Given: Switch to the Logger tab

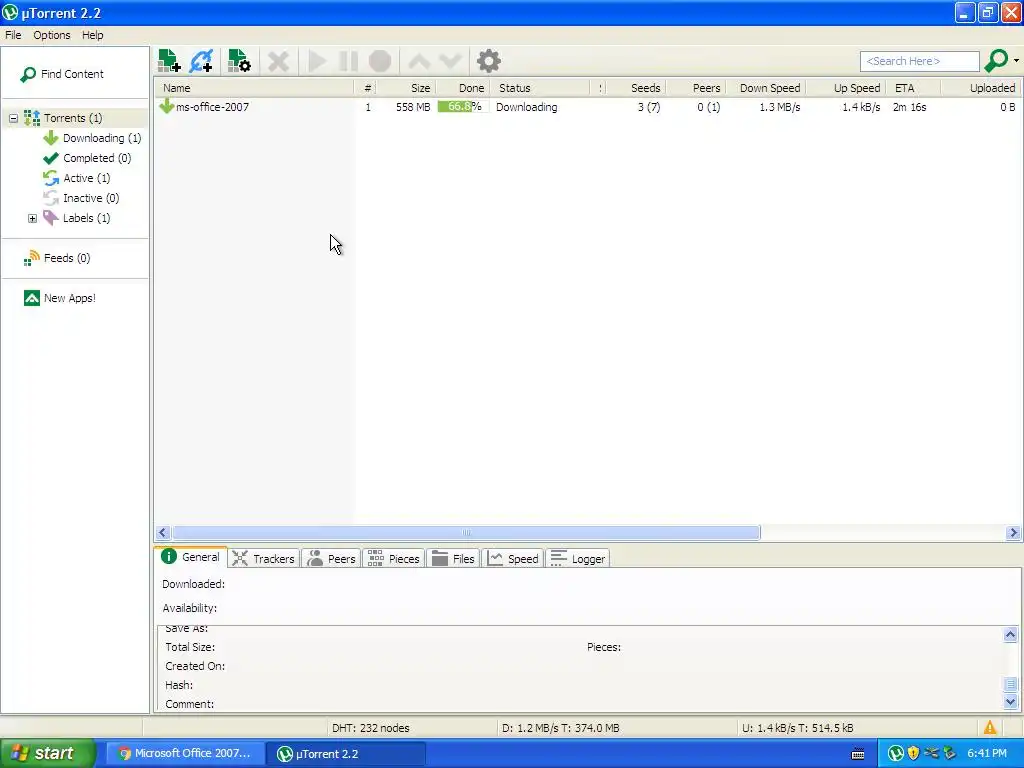Looking at the screenshot, I should click(x=578, y=559).
